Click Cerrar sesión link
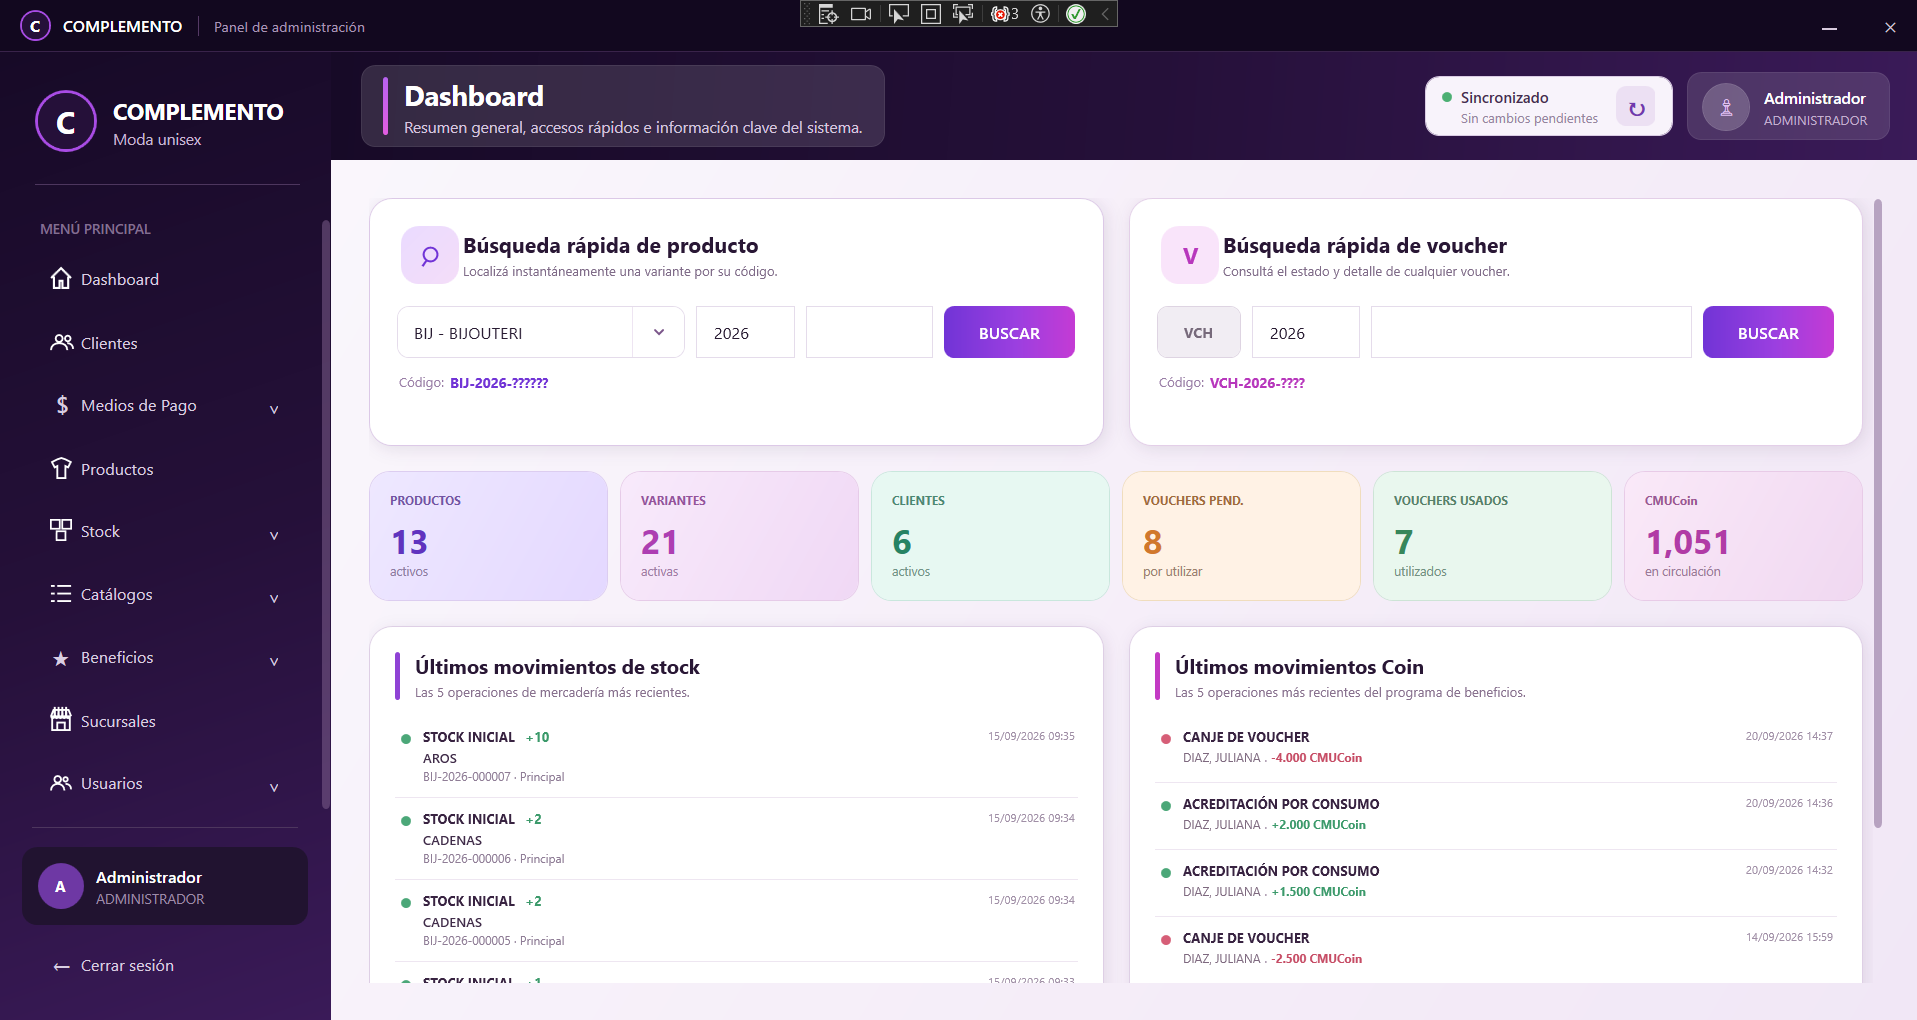1917x1020 pixels. point(114,966)
